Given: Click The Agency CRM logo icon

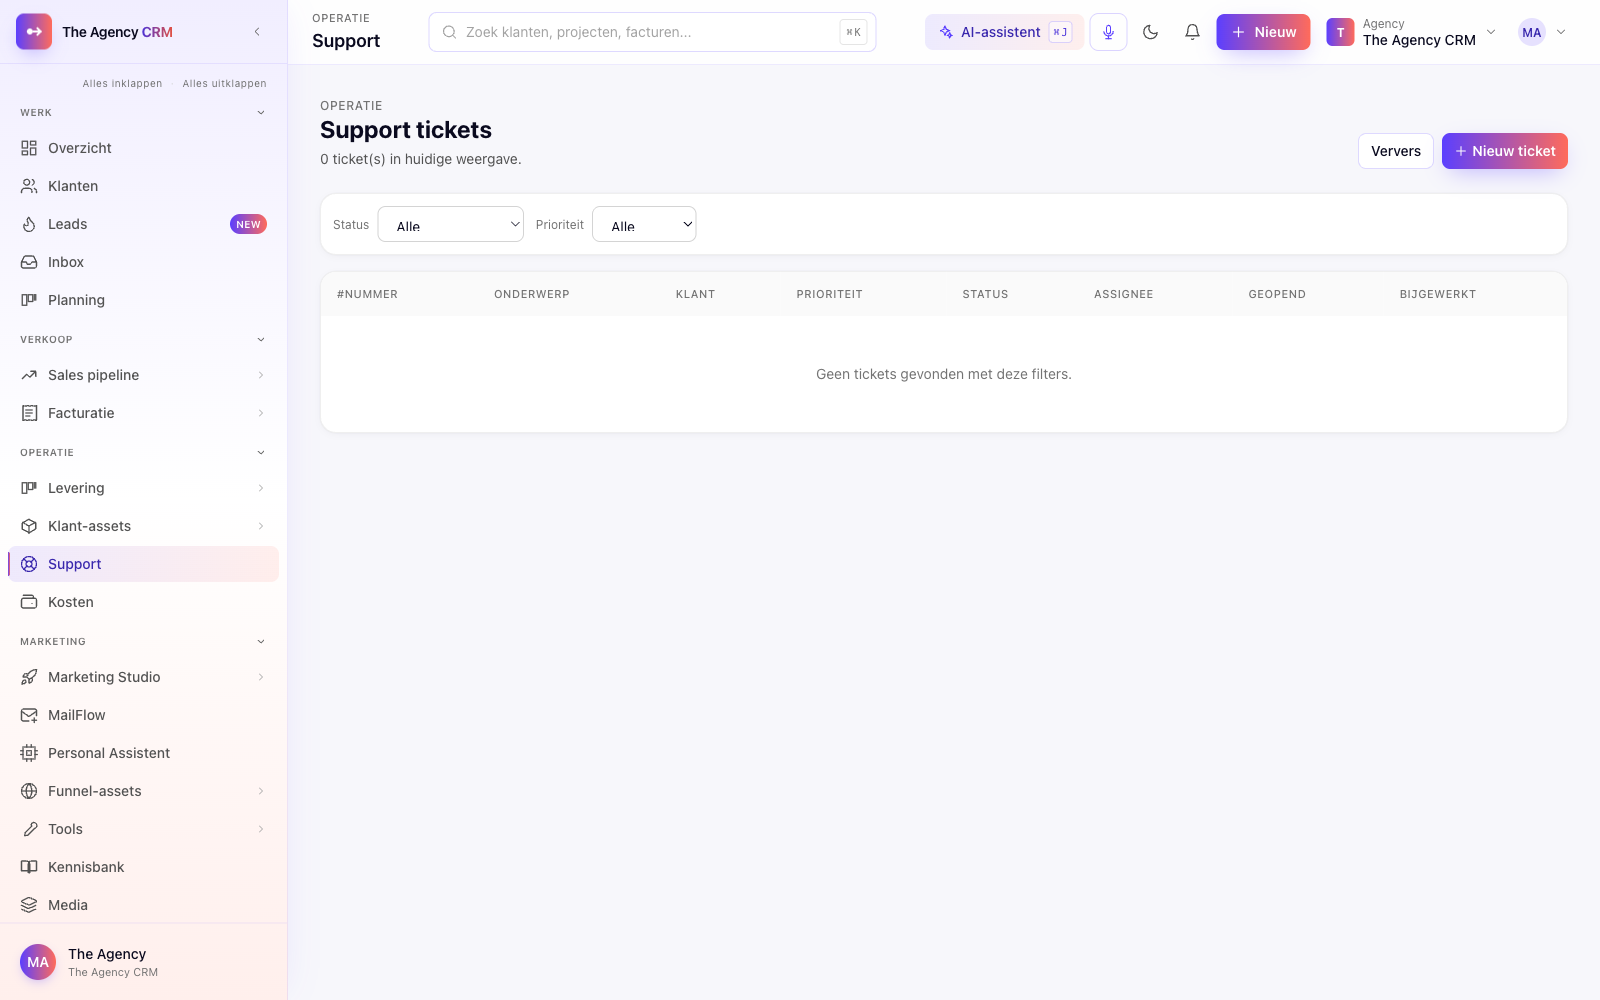Looking at the screenshot, I should click(34, 32).
